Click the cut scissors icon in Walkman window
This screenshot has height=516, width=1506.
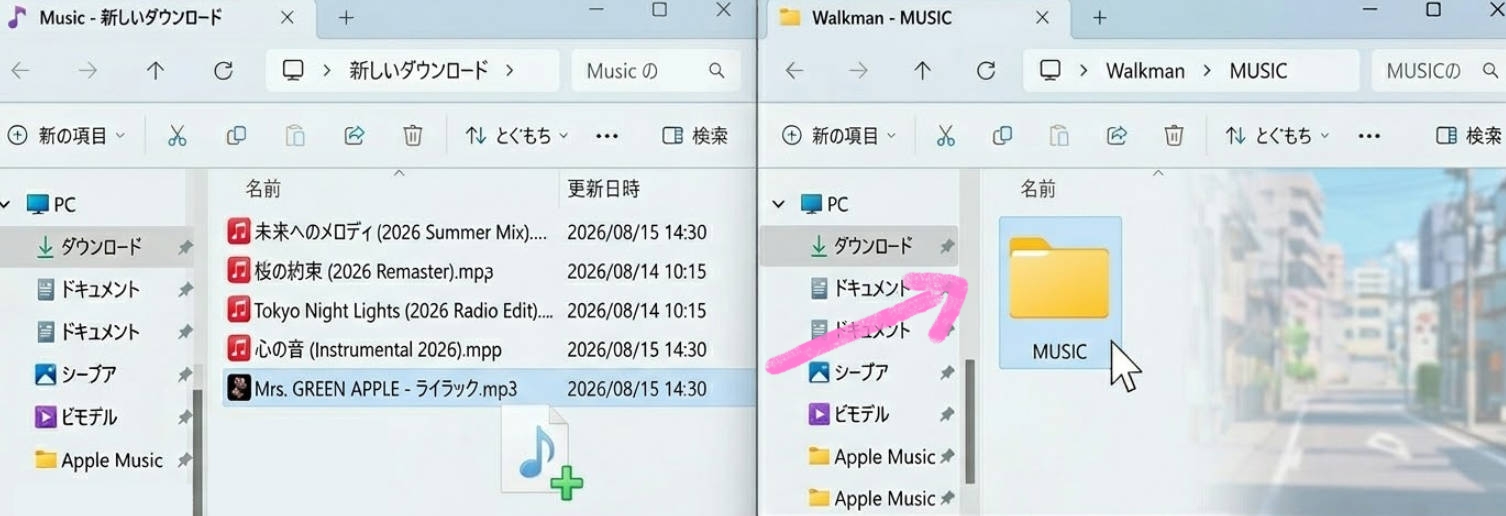pos(945,136)
